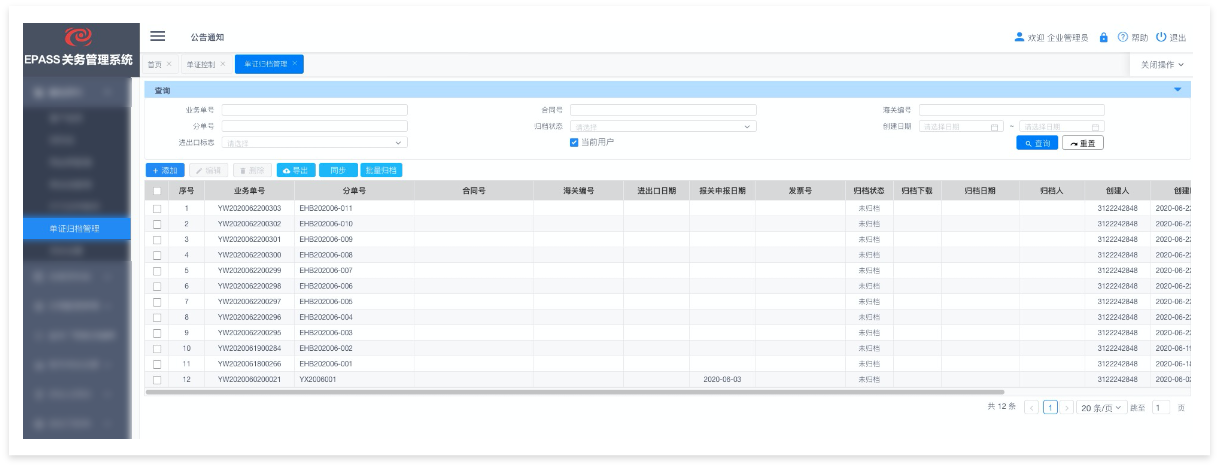Screen dimensions: 1219x468
Task: Click the 报关申报日期 column header
Action: (722, 190)
